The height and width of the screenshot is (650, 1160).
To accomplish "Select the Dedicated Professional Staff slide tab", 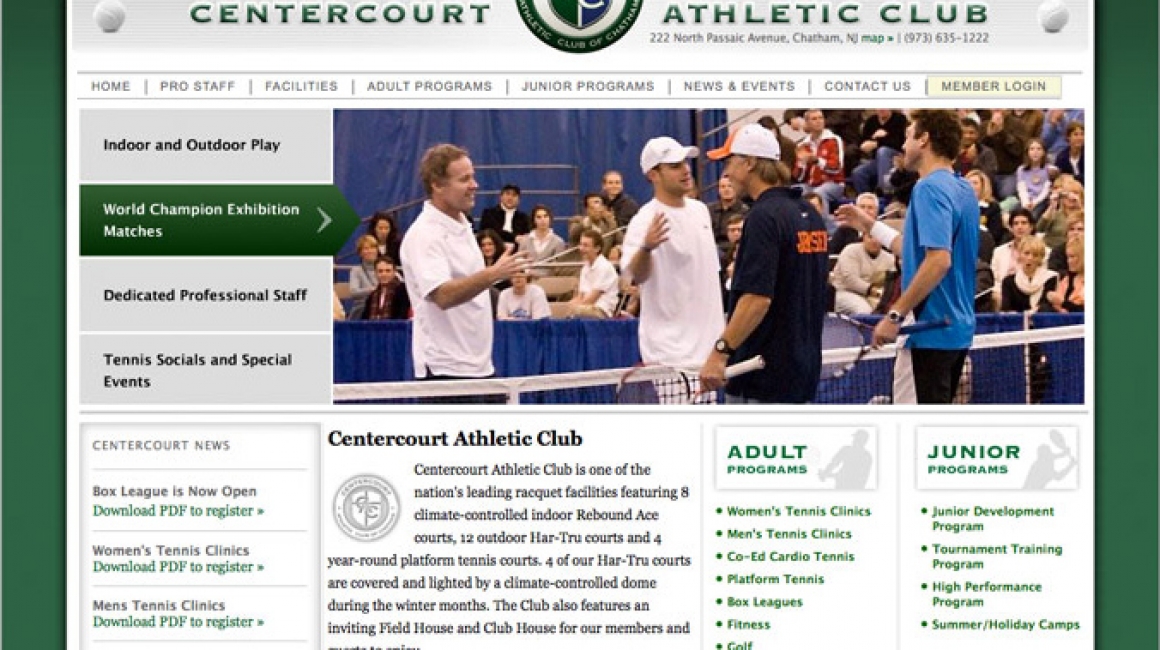I will pyautogui.click(x=206, y=295).
